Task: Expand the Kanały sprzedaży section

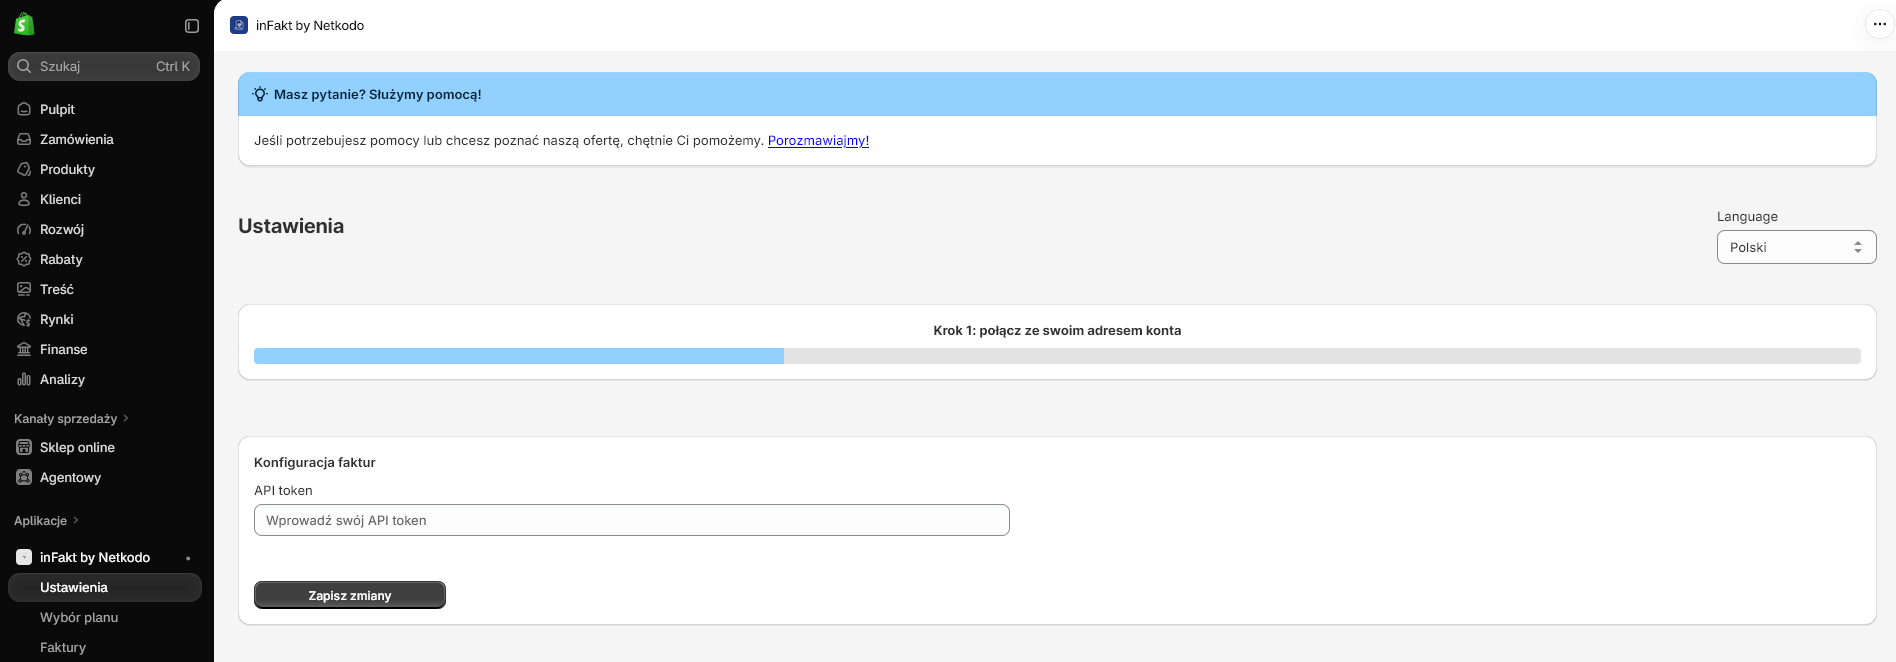Action: coord(71,418)
